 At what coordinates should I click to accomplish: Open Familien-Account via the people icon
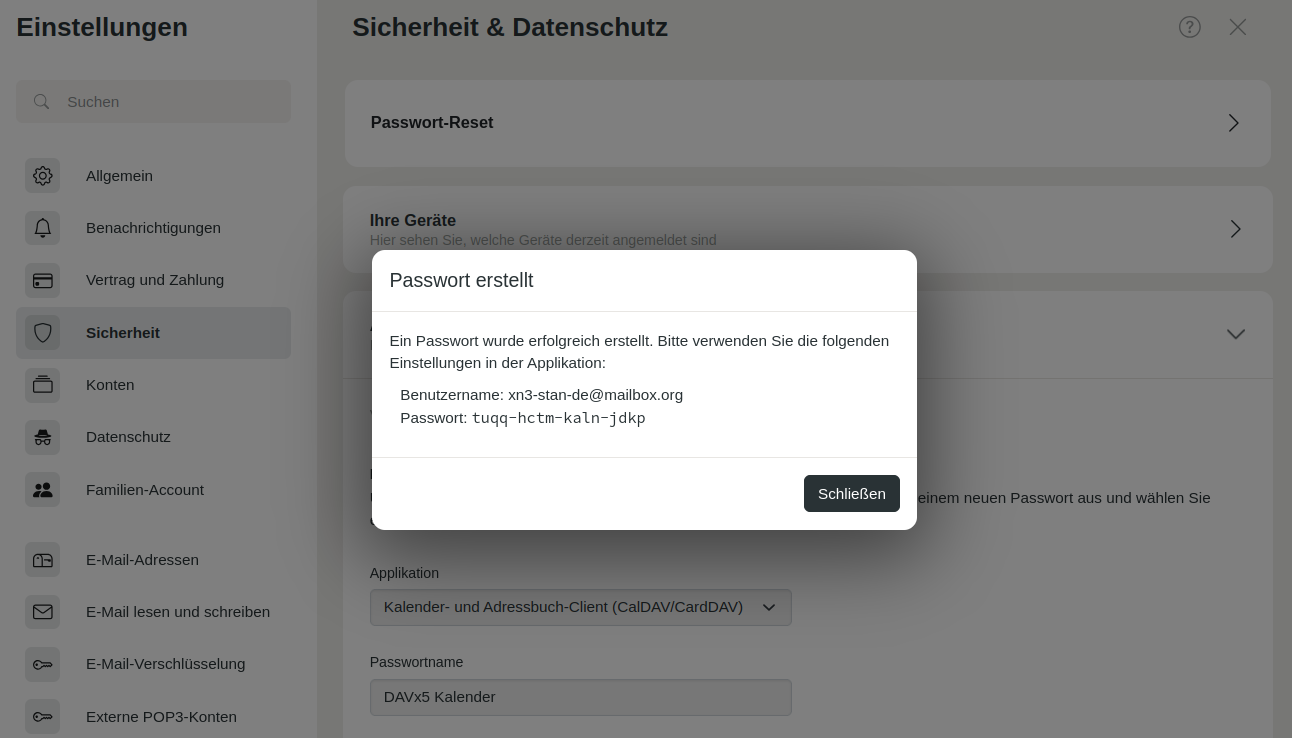43,490
